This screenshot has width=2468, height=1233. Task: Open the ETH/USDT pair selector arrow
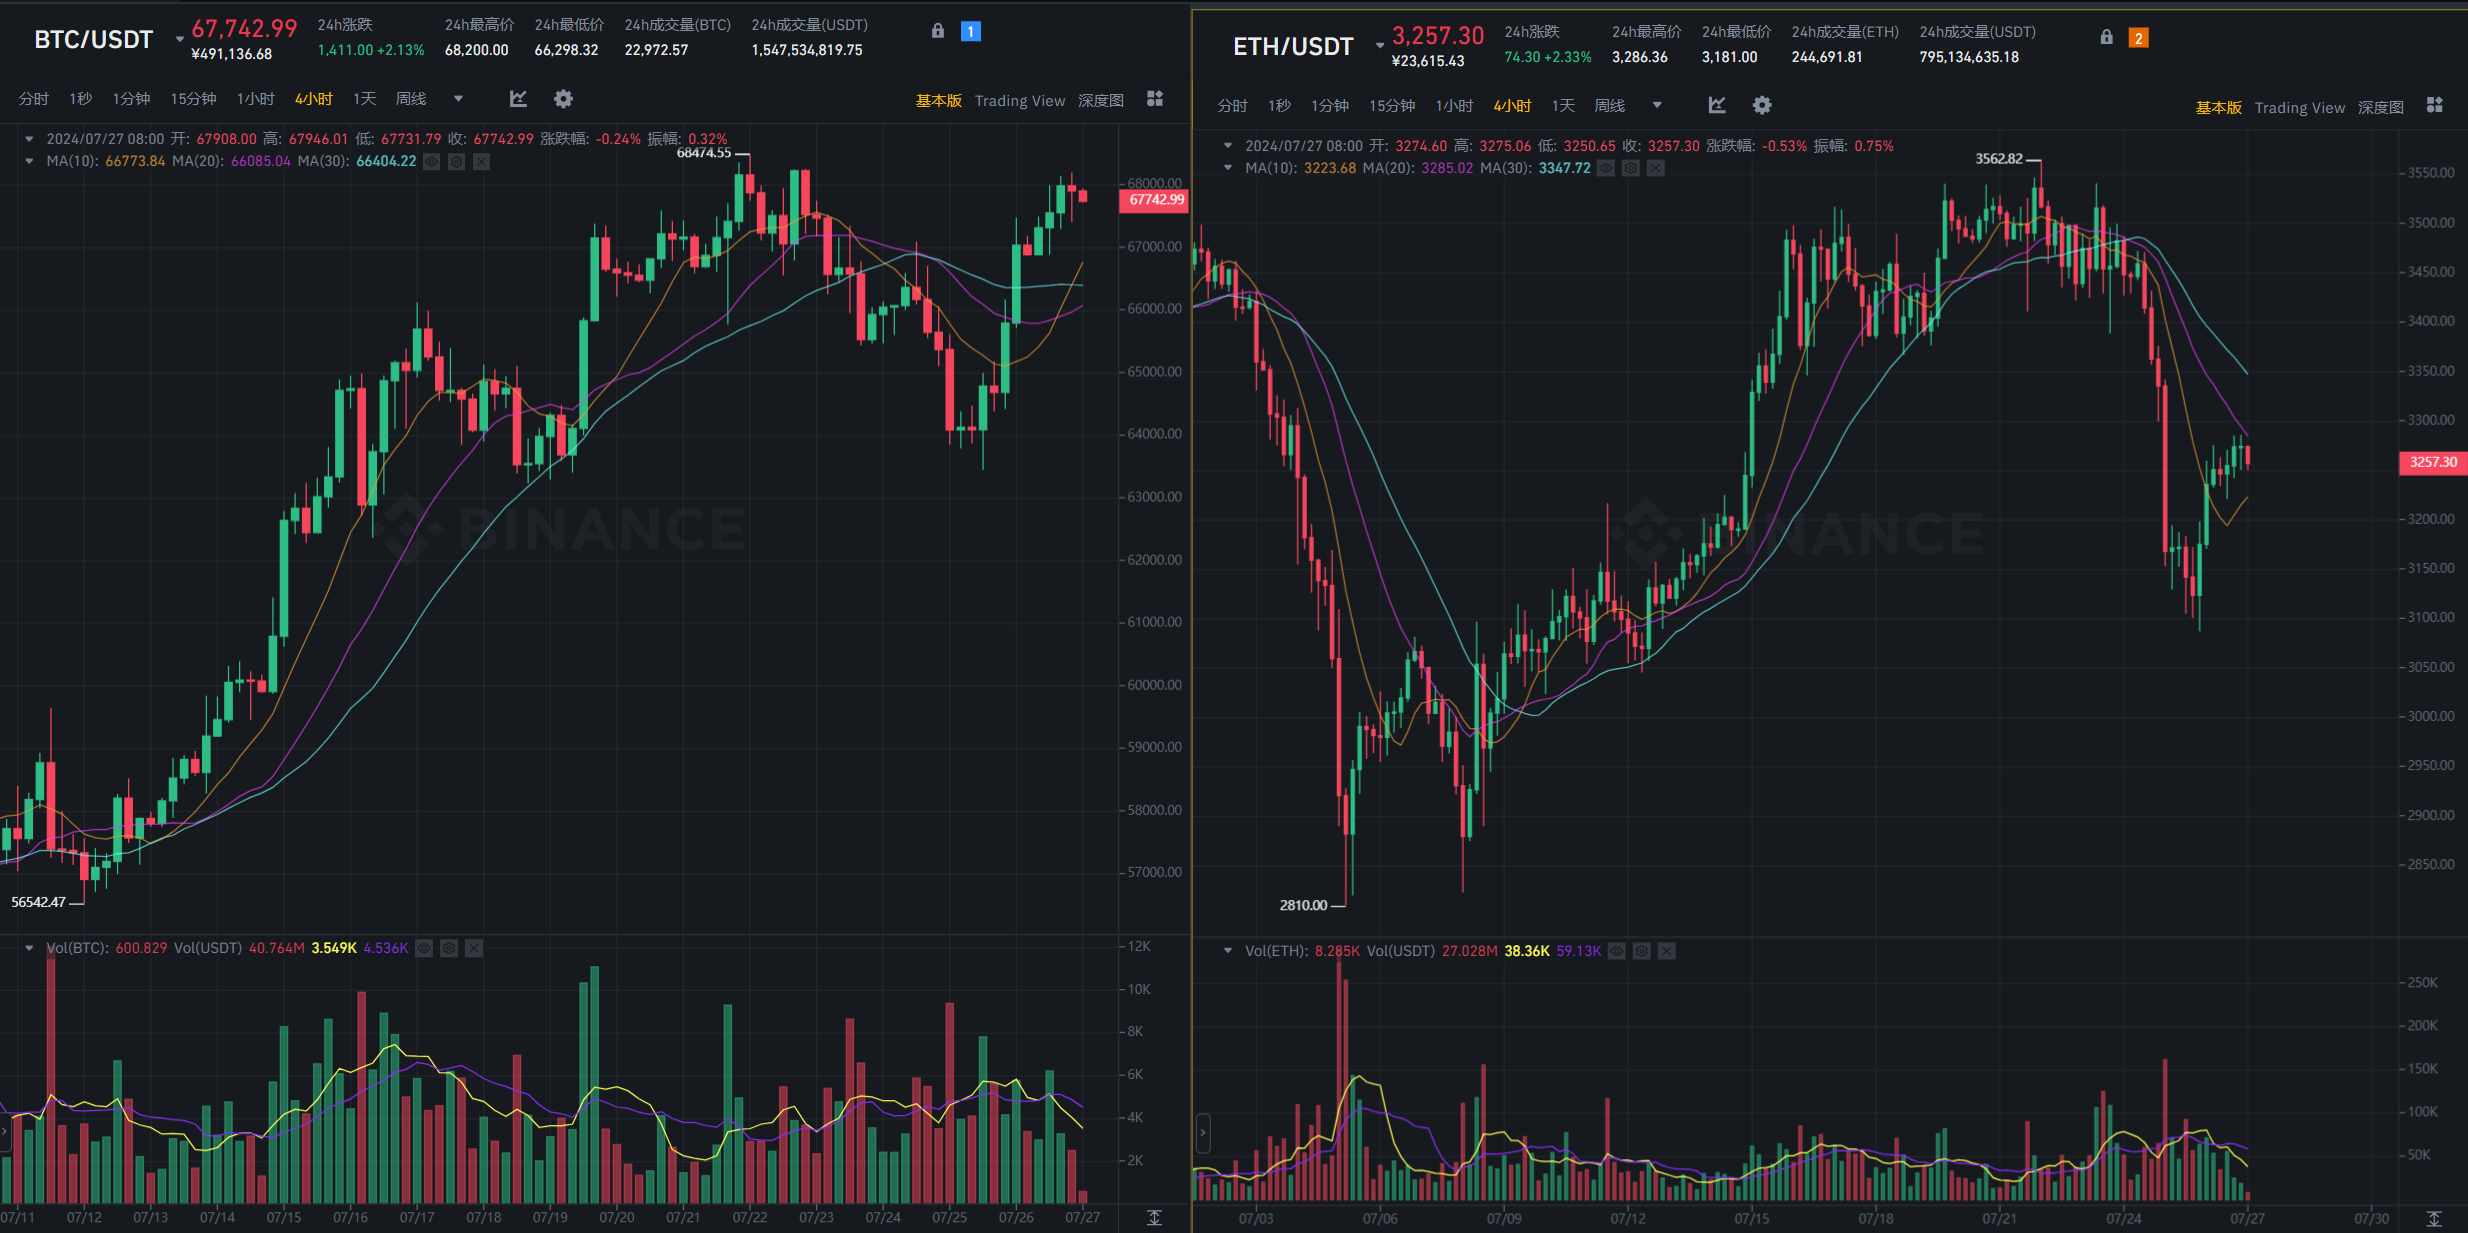point(1379,46)
